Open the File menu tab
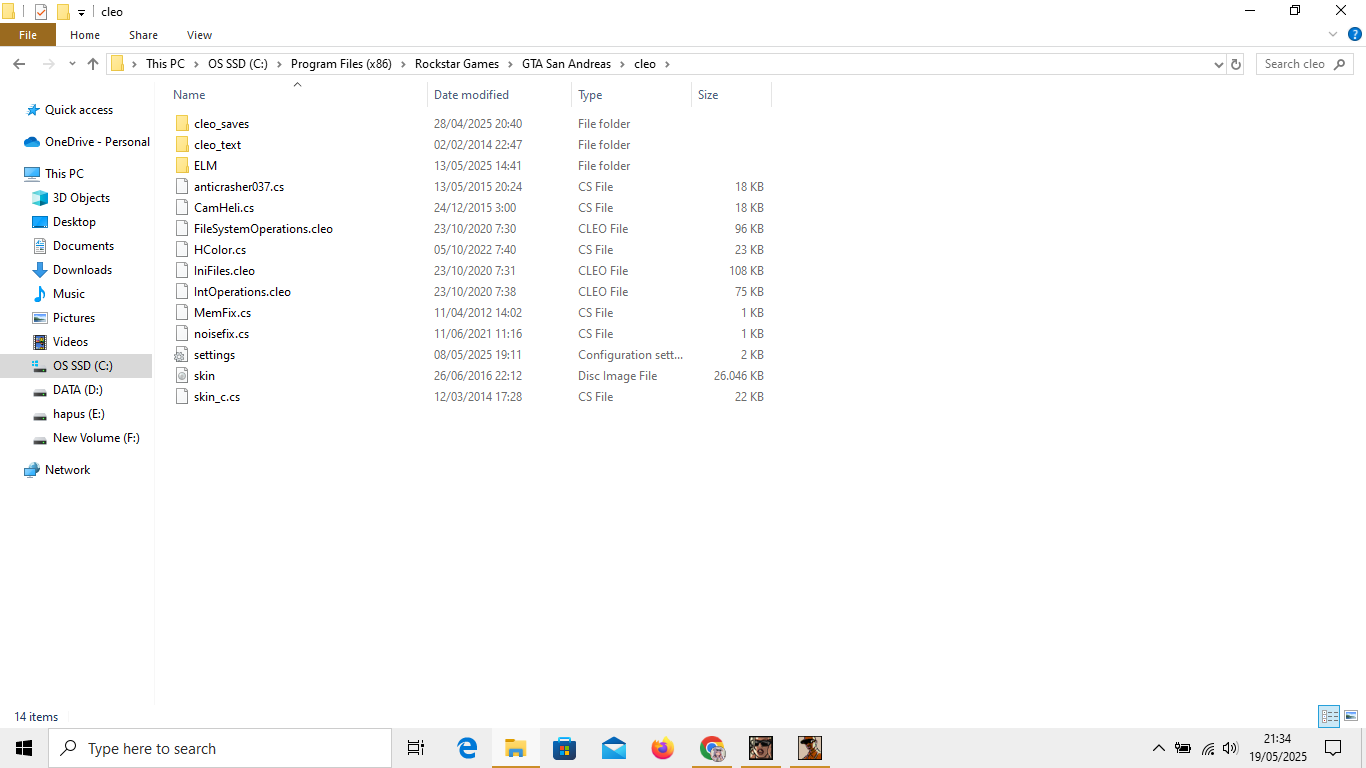The image size is (1366, 768). point(28,35)
